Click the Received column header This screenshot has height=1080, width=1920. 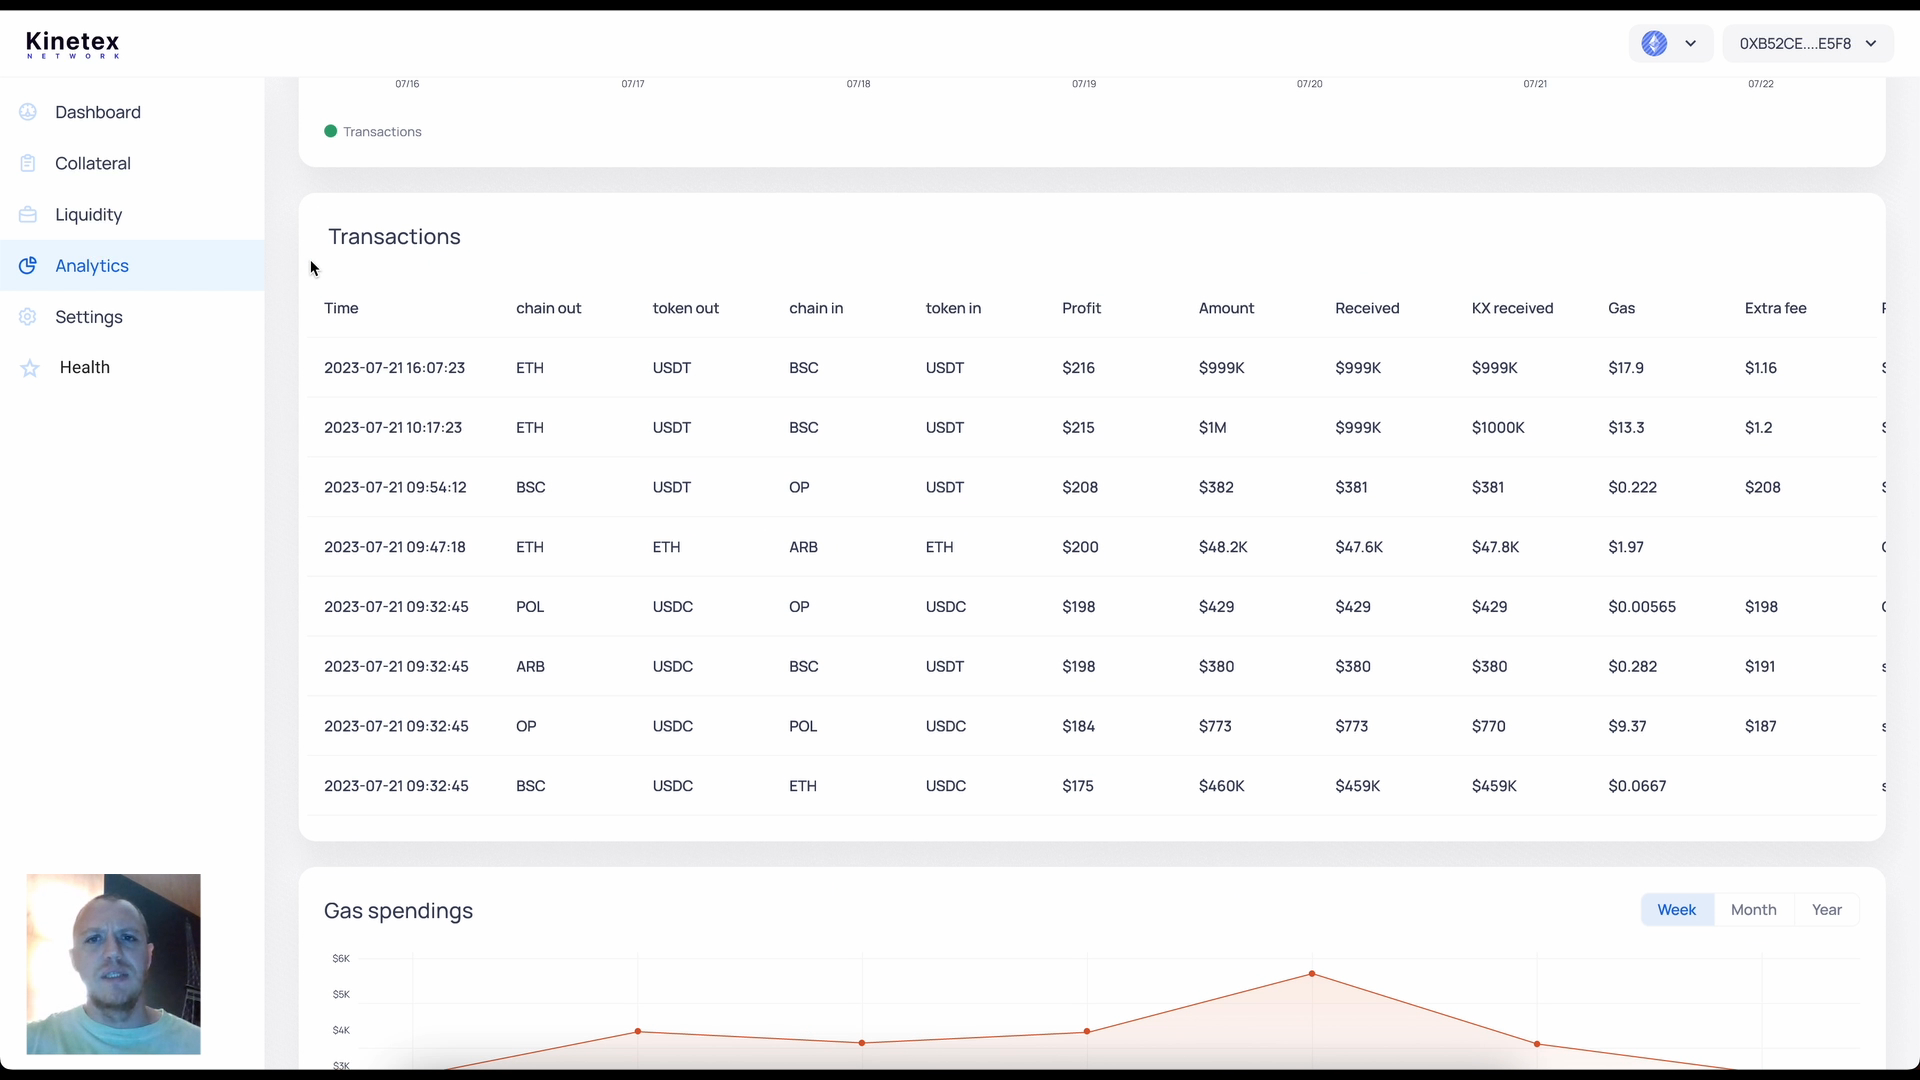[x=1367, y=308]
